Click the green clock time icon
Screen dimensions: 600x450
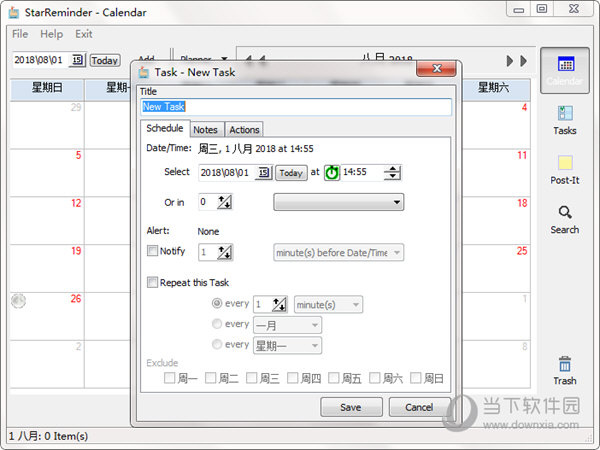pyautogui.click(x=332, y=173)
